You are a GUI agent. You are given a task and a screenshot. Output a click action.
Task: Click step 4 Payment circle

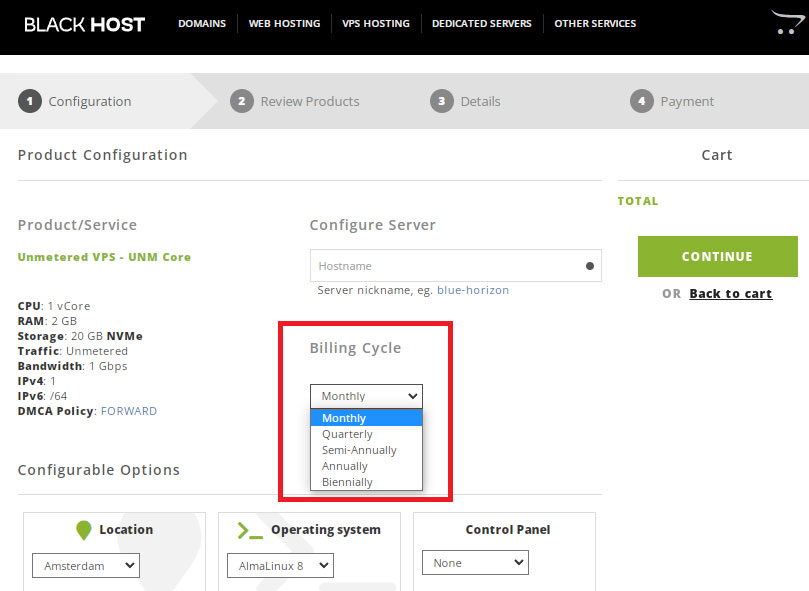tap(641, 101)
